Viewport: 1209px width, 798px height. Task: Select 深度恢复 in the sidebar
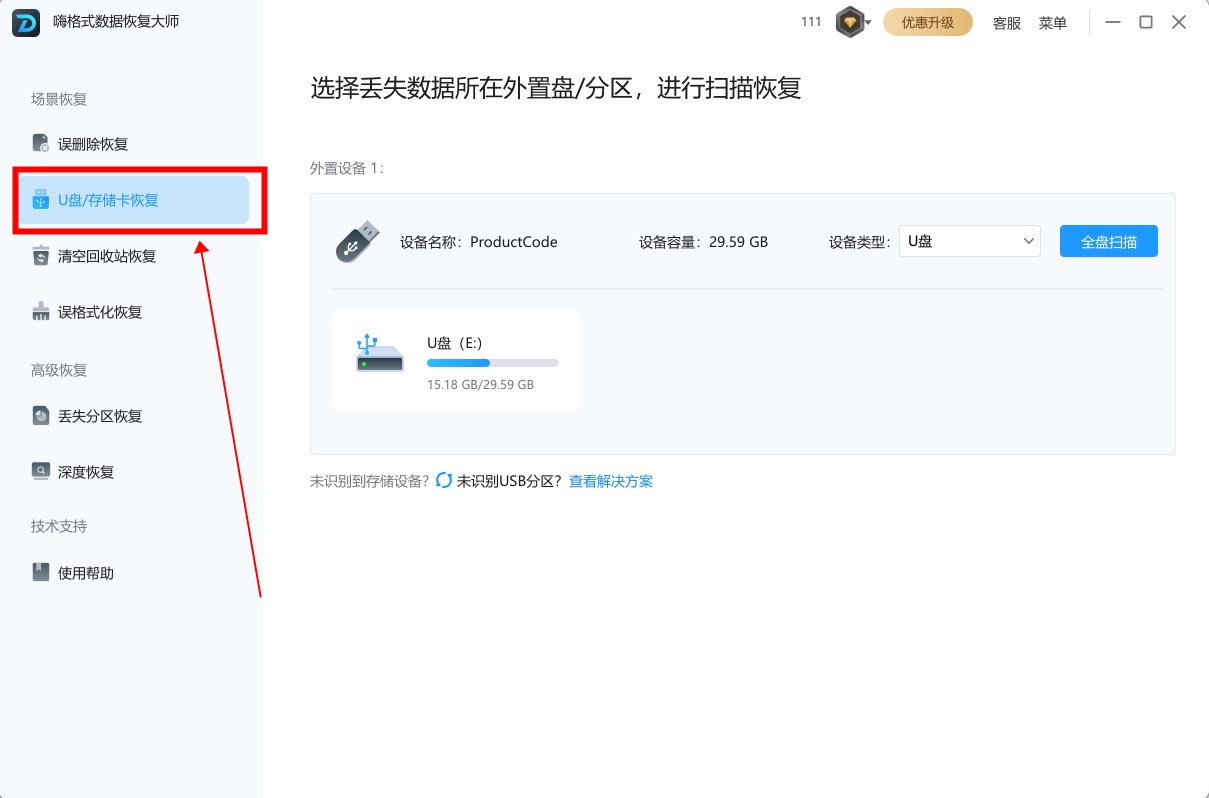click(134, 471)
